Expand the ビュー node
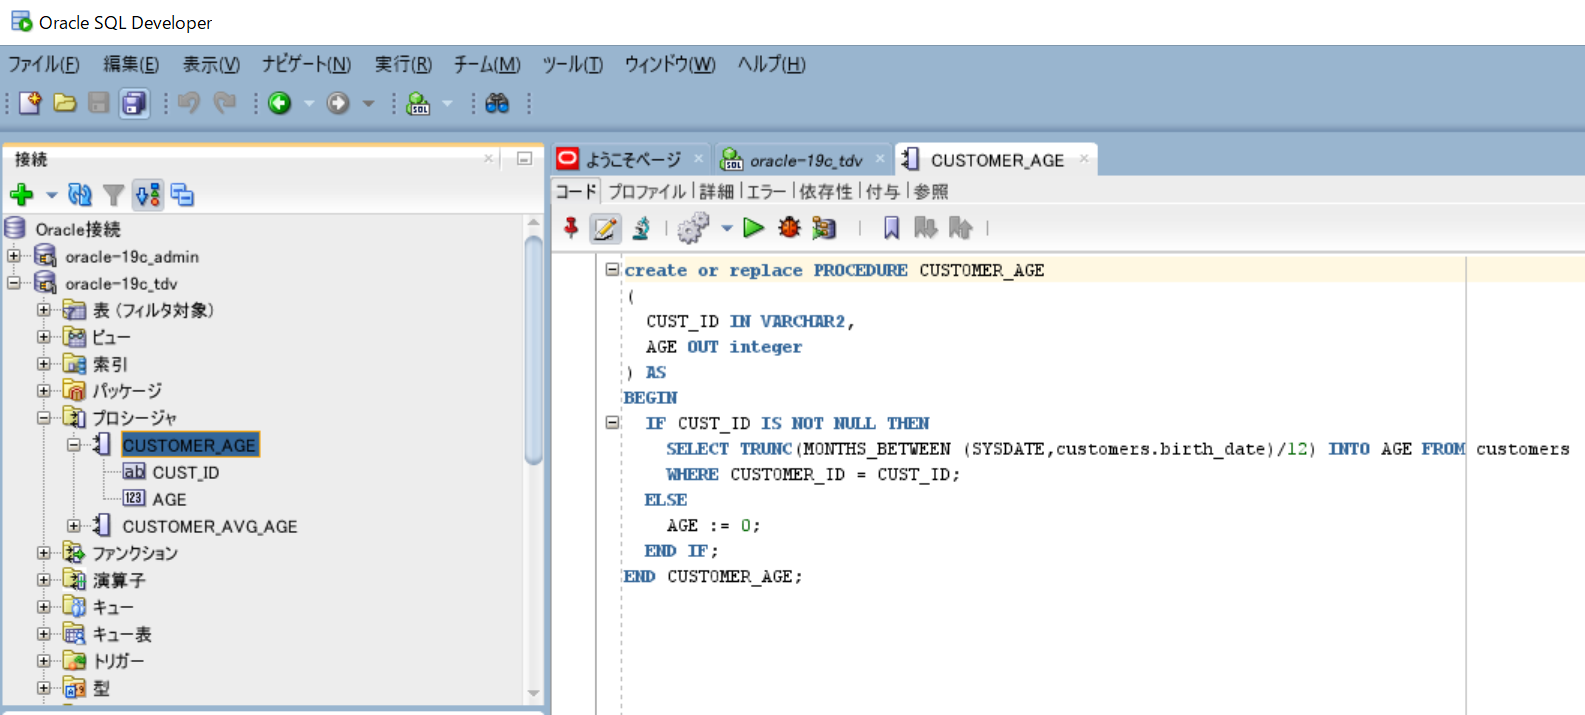This screenshot has width=1585, height=715. 44,337
